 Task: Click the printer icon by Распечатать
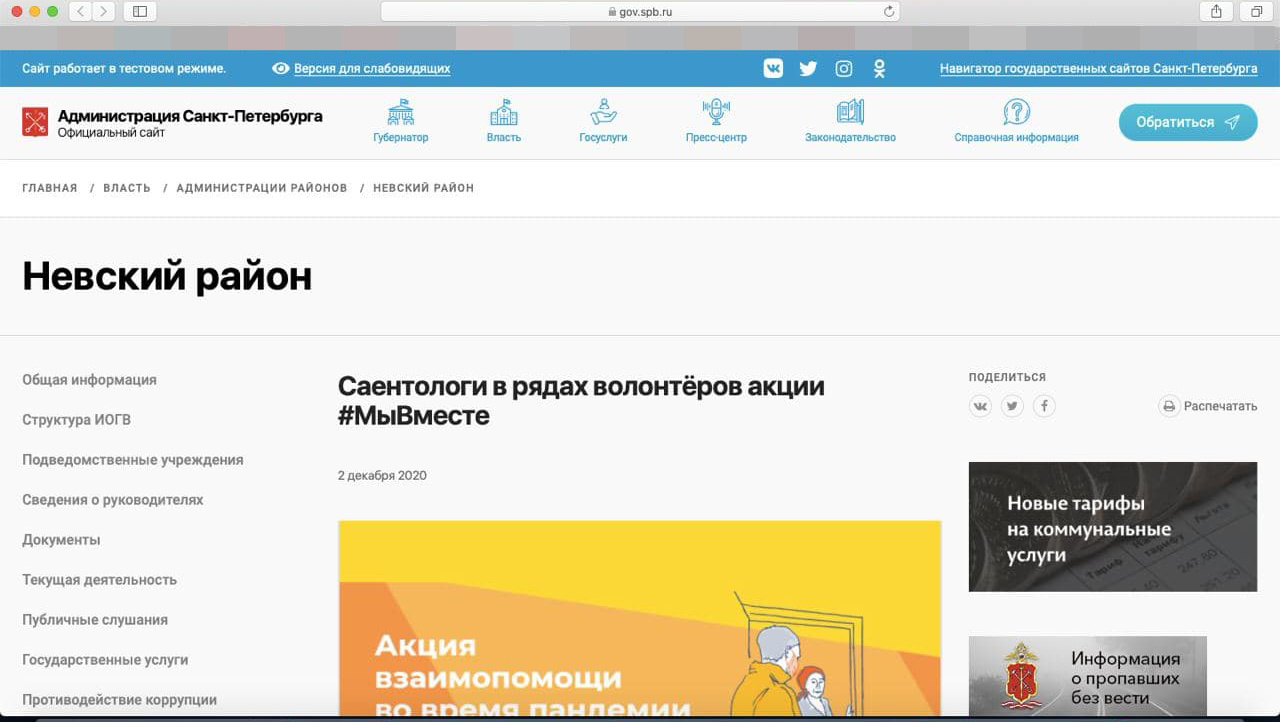(1169, 406)
